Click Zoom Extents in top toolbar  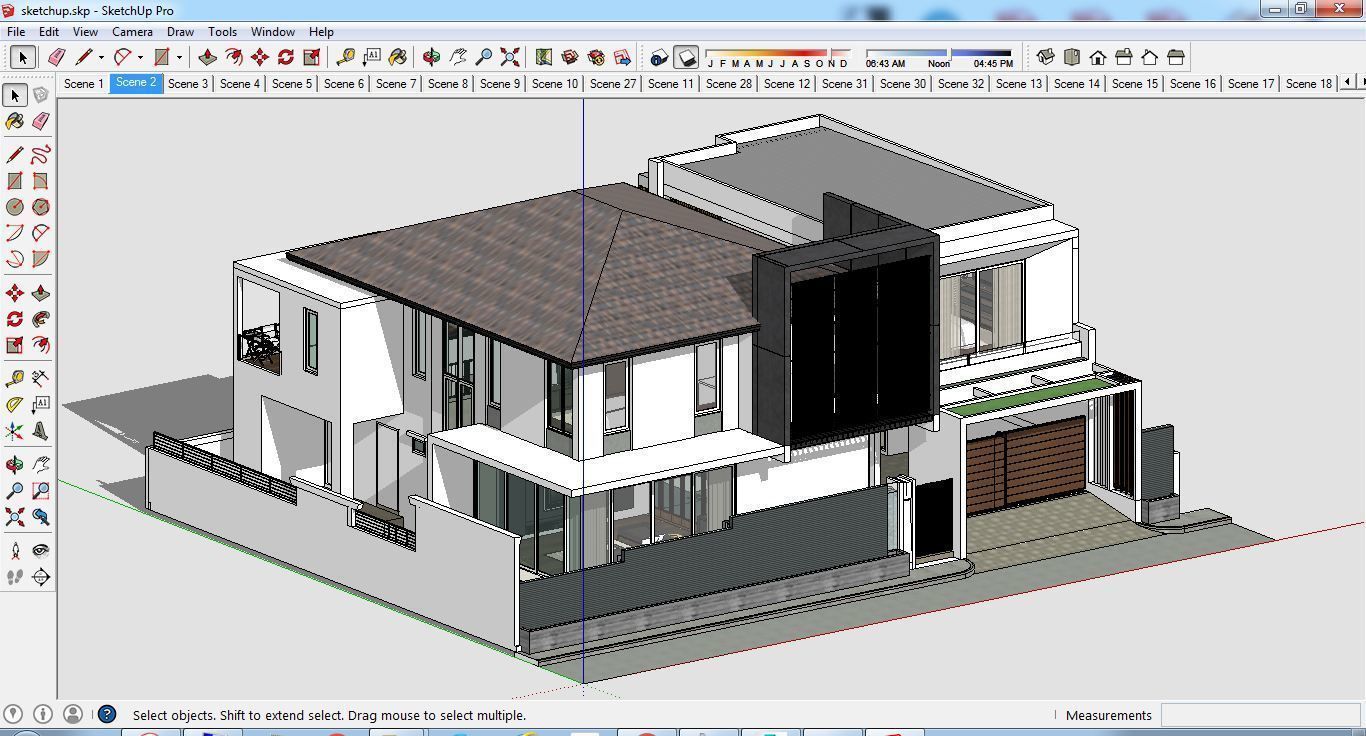pos(510,57)
